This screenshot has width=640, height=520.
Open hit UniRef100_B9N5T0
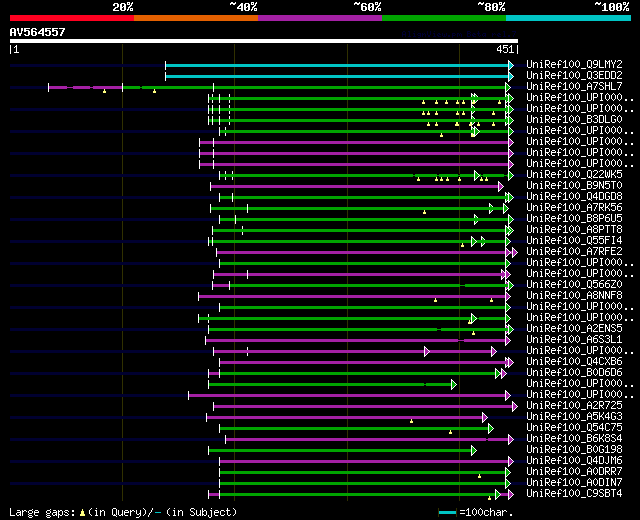click(574, 186)
